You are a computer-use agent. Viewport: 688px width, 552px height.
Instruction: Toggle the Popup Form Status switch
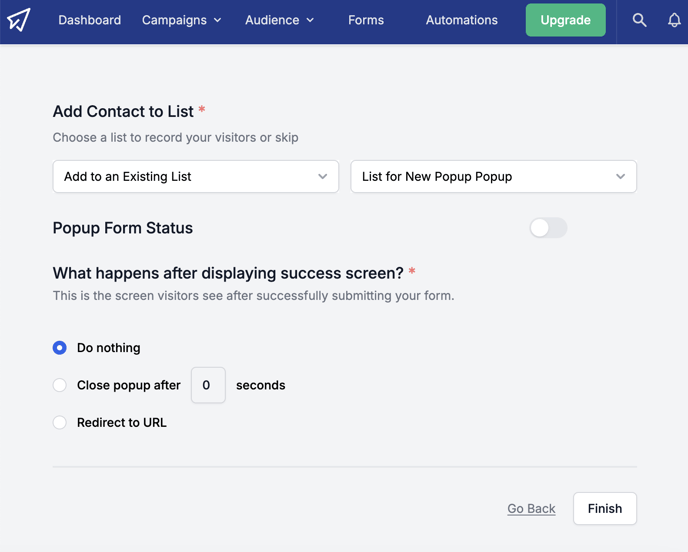(x=548, y=228)
